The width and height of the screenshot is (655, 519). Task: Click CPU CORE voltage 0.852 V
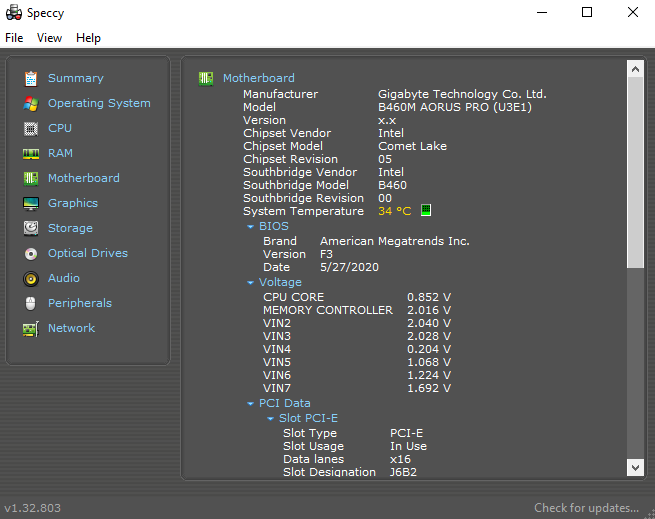(x=429, y=297)
